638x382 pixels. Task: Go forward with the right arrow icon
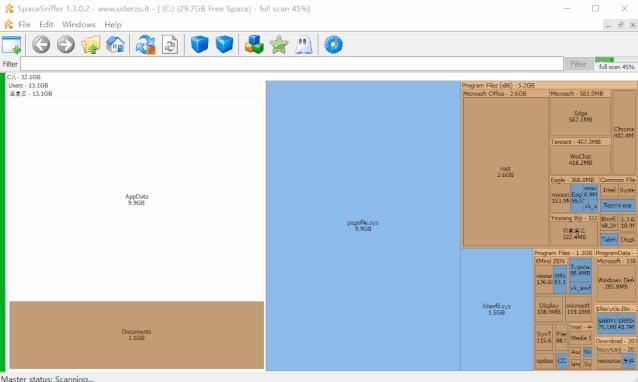click(x=66, y=44)
